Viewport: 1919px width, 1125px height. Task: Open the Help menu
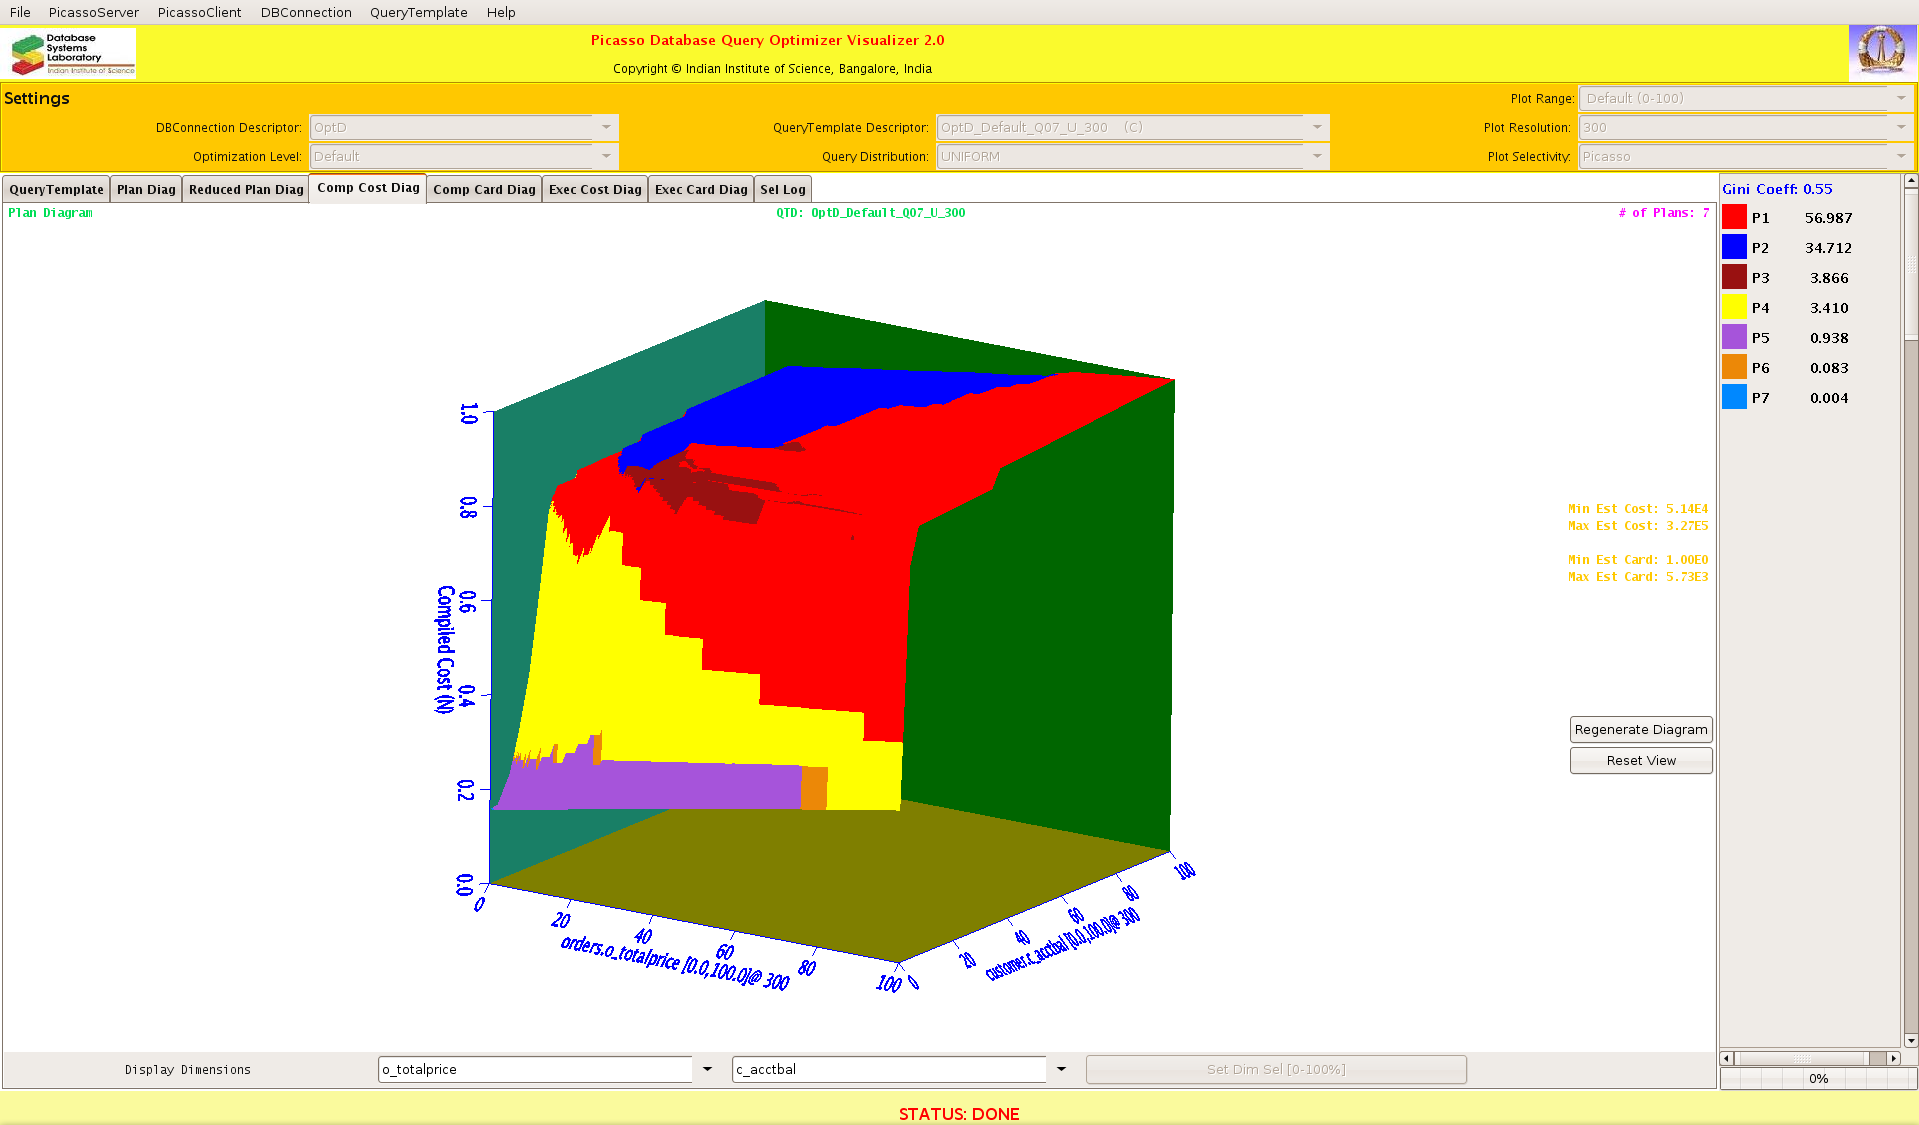[501, 12]
